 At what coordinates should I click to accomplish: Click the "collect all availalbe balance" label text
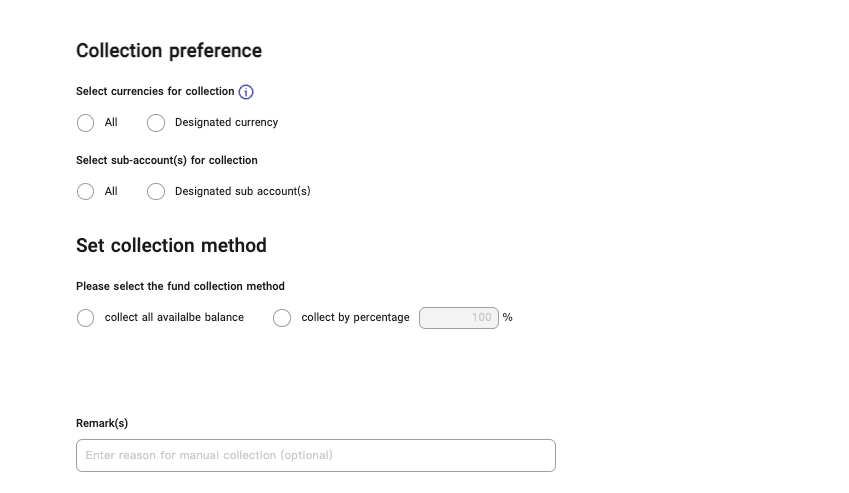[x=174, y=318]
